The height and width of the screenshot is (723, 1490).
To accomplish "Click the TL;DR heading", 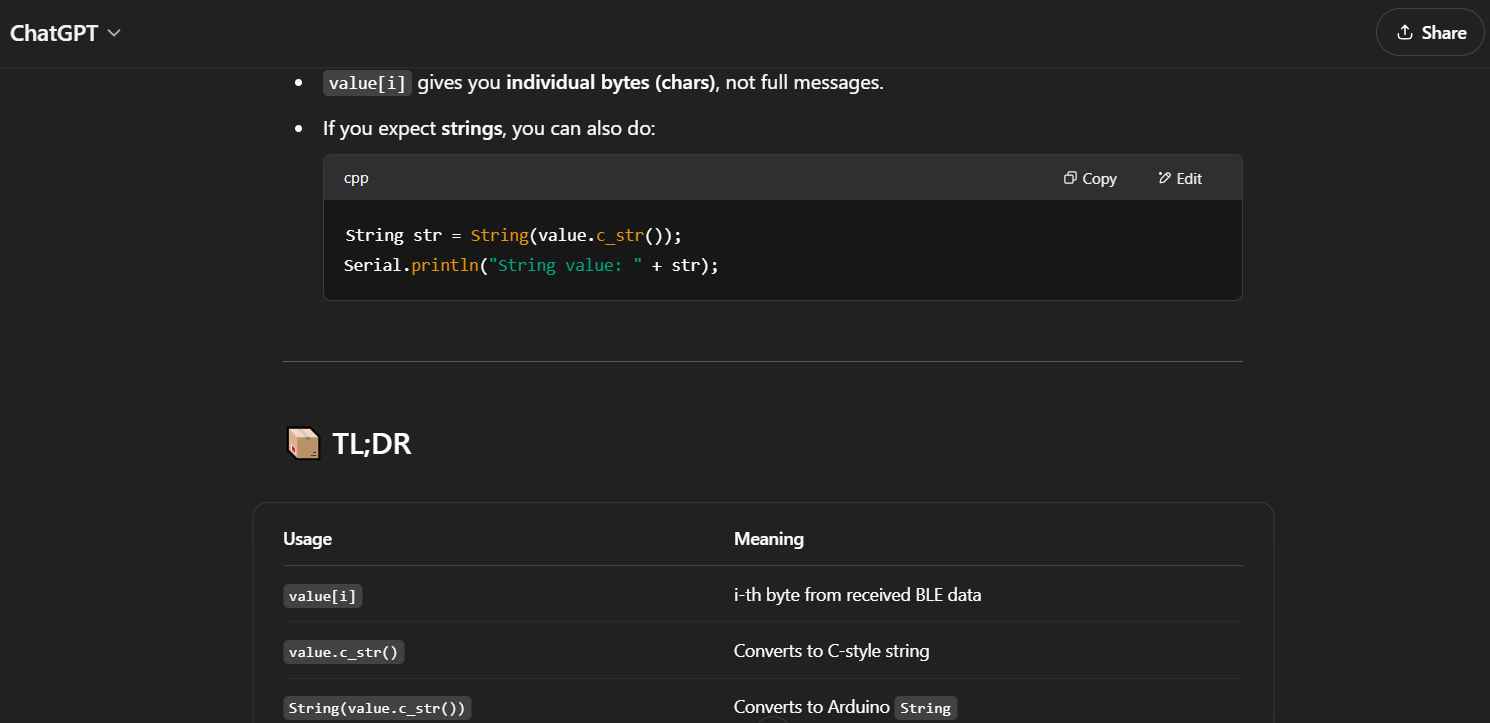I will click(x=371, y=443).
